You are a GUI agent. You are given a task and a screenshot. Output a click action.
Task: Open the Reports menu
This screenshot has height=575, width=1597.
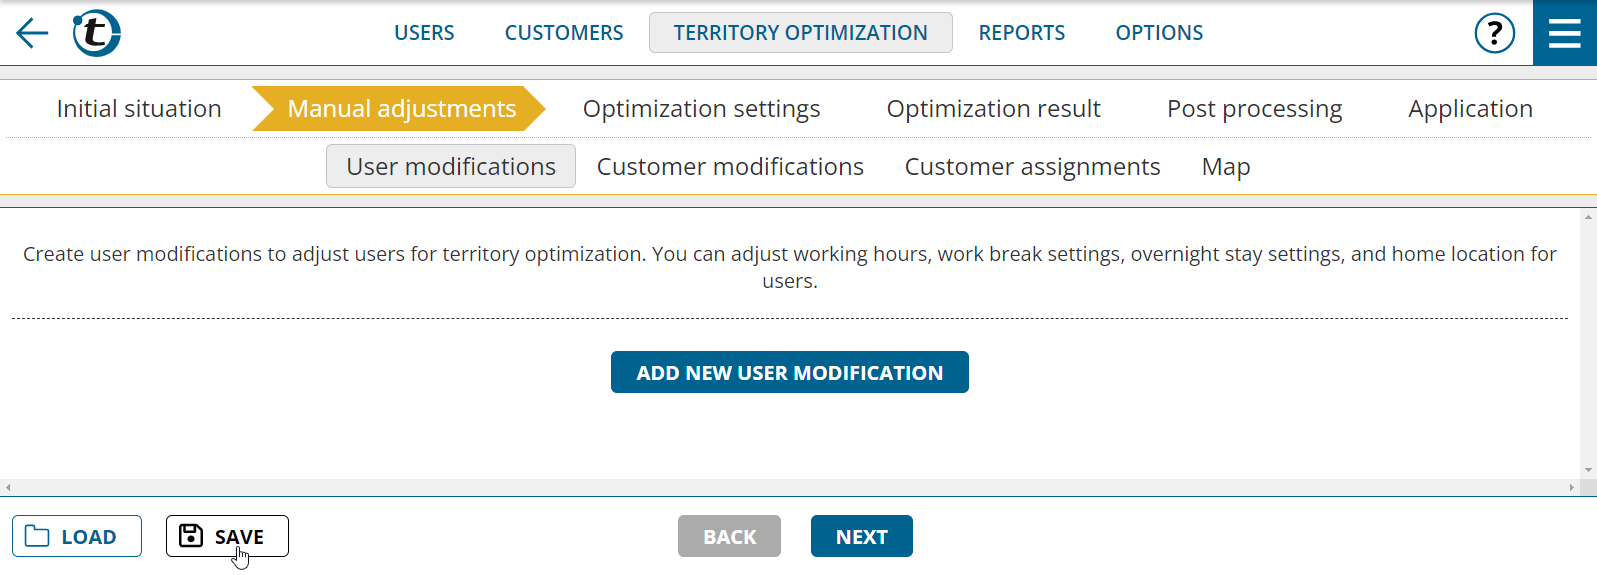pos(1022,33)
